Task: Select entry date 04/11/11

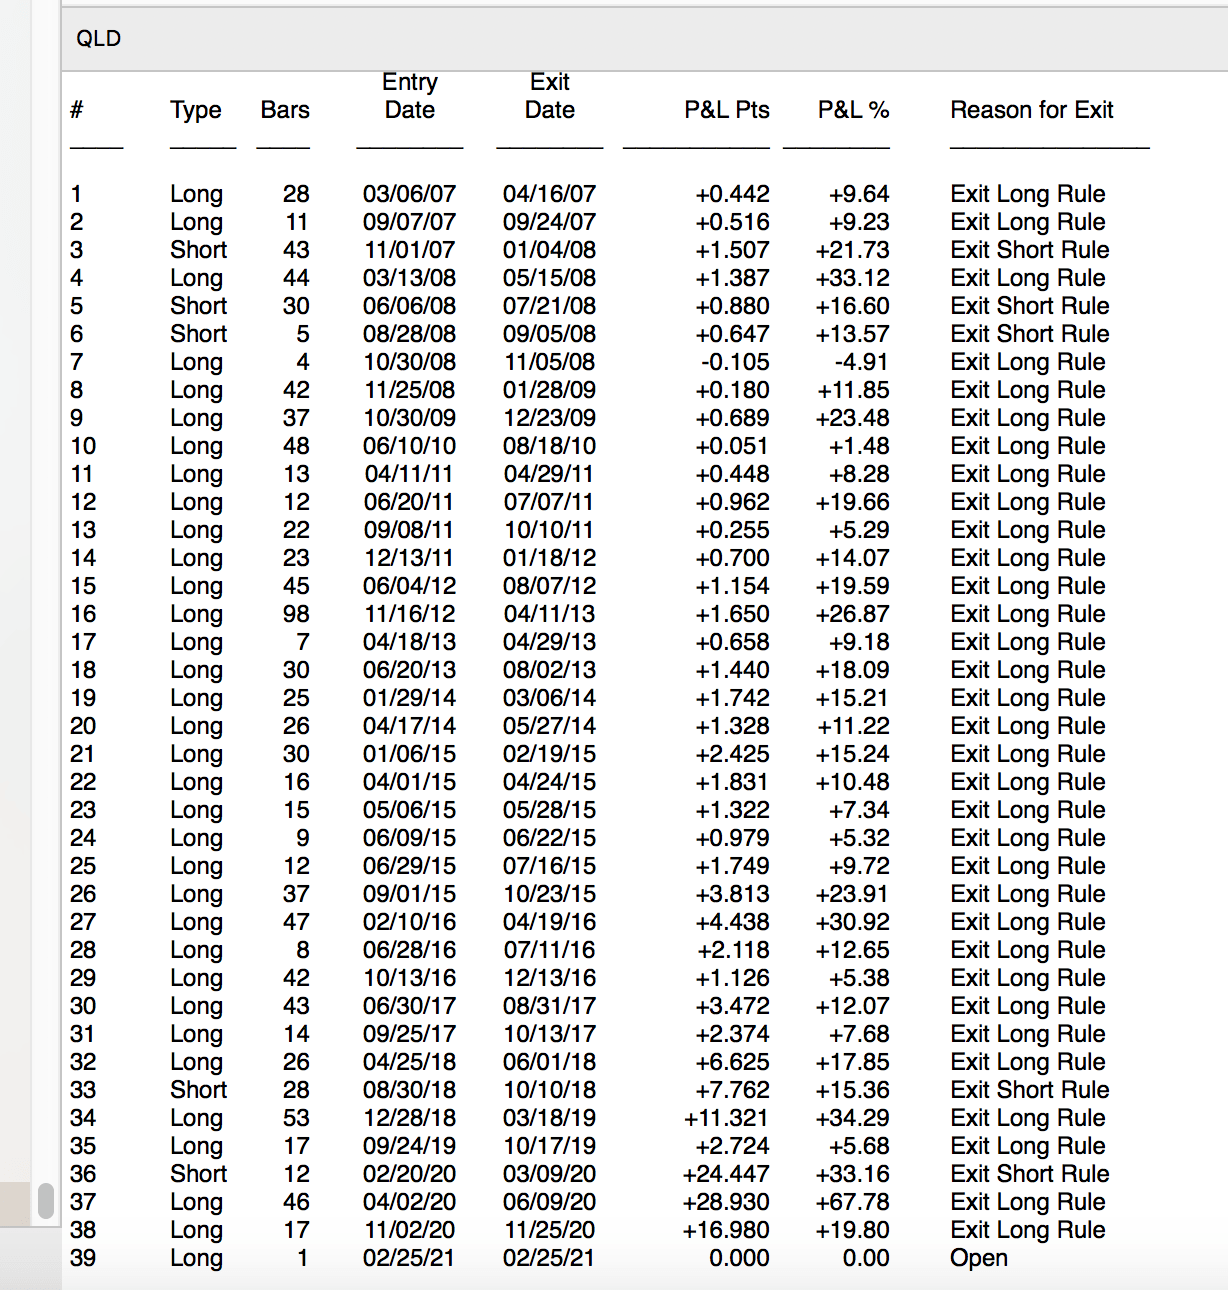Action: pos(409,474)
